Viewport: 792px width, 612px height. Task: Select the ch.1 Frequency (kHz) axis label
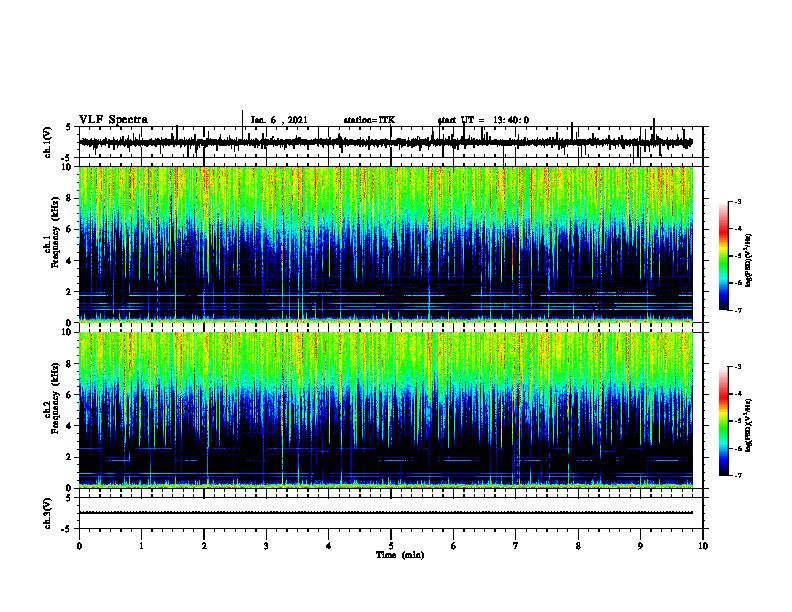point(53,233)
